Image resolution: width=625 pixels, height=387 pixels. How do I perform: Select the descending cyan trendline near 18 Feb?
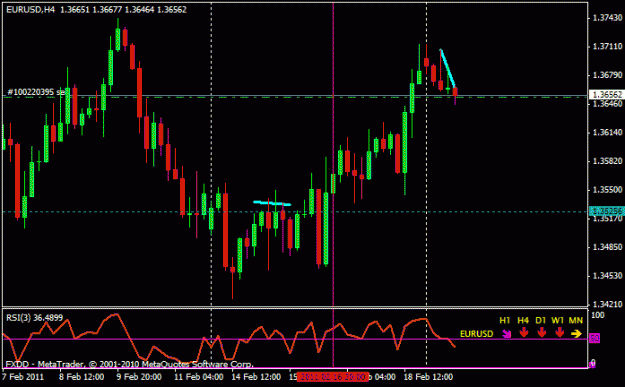click(448, 68)
